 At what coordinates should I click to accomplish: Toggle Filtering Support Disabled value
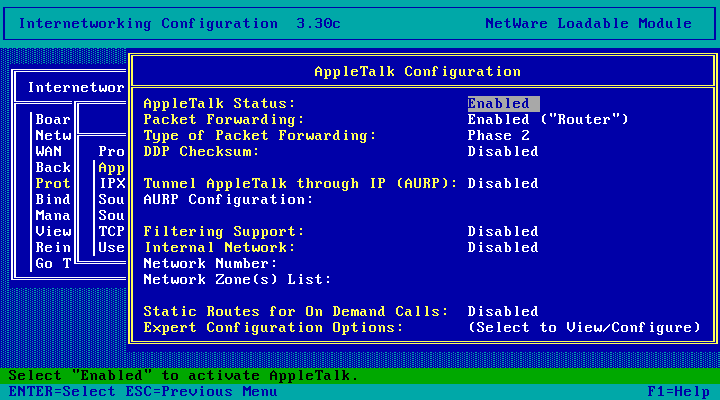(x=503, y=232)
